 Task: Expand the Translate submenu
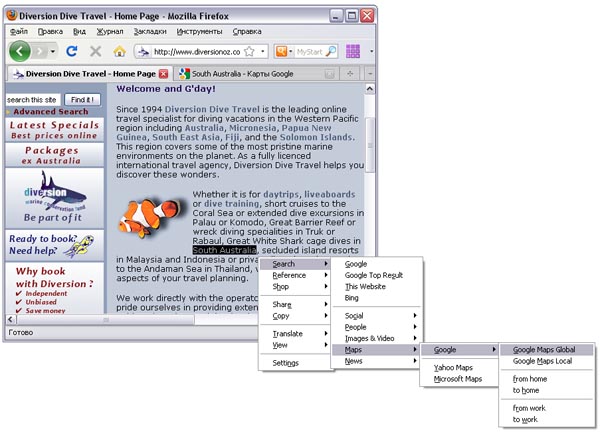[295, 334]
